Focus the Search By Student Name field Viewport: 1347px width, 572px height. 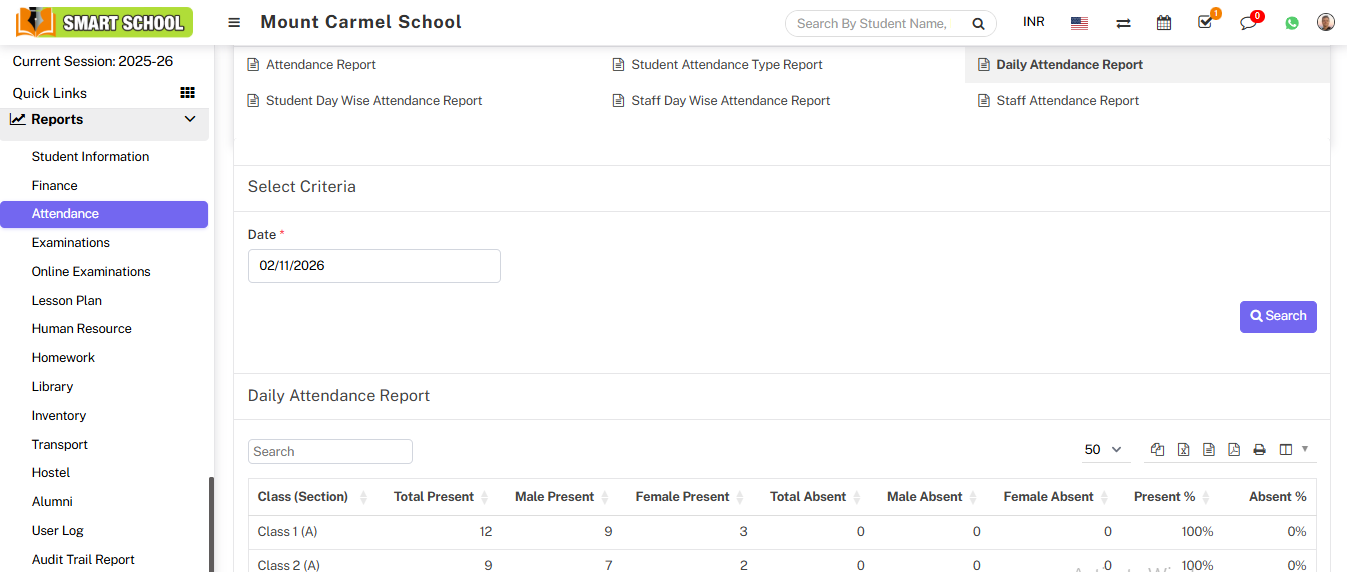(x=875, y=23)
